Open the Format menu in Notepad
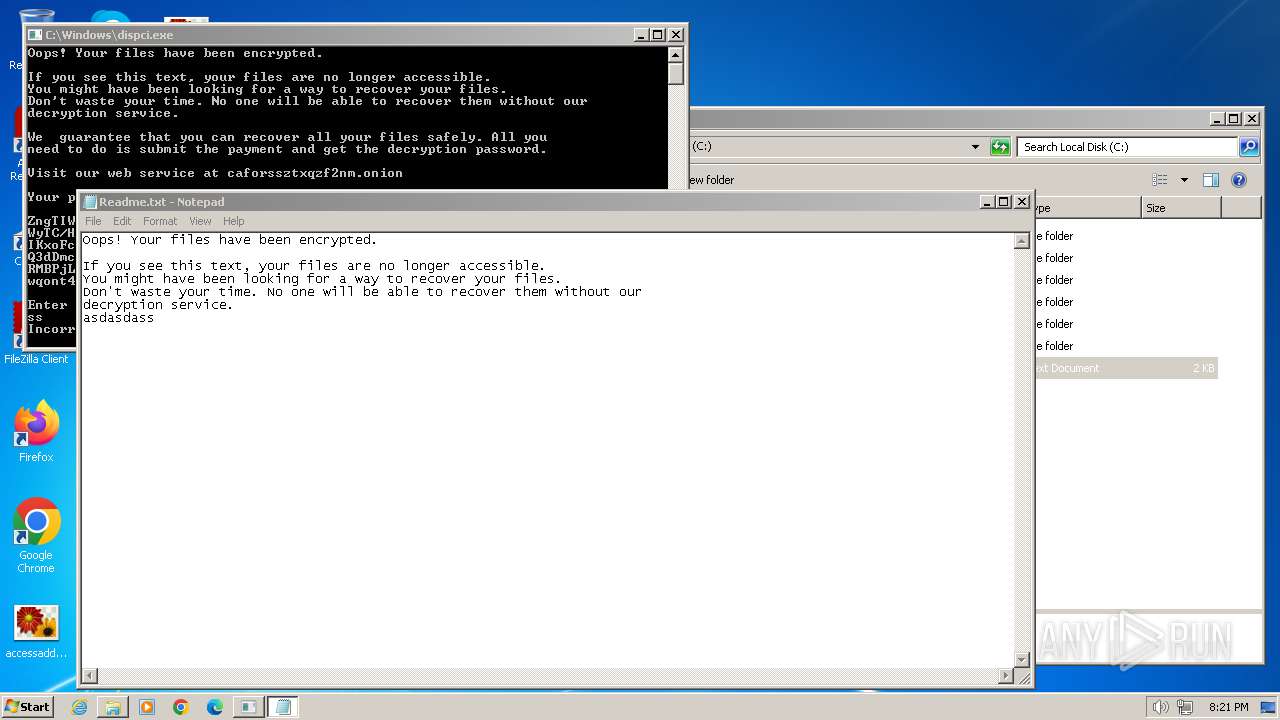Screen dimensions: 1280x720 coord(160,221)
